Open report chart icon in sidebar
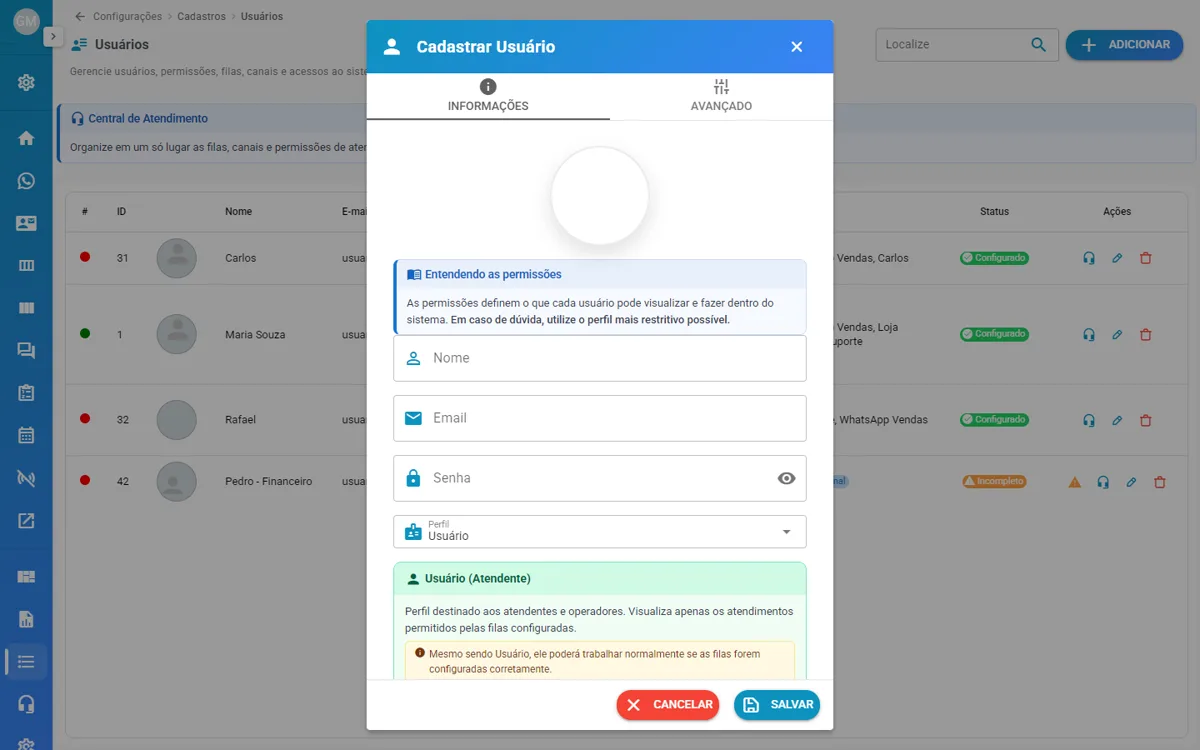 tap(26, 619)
